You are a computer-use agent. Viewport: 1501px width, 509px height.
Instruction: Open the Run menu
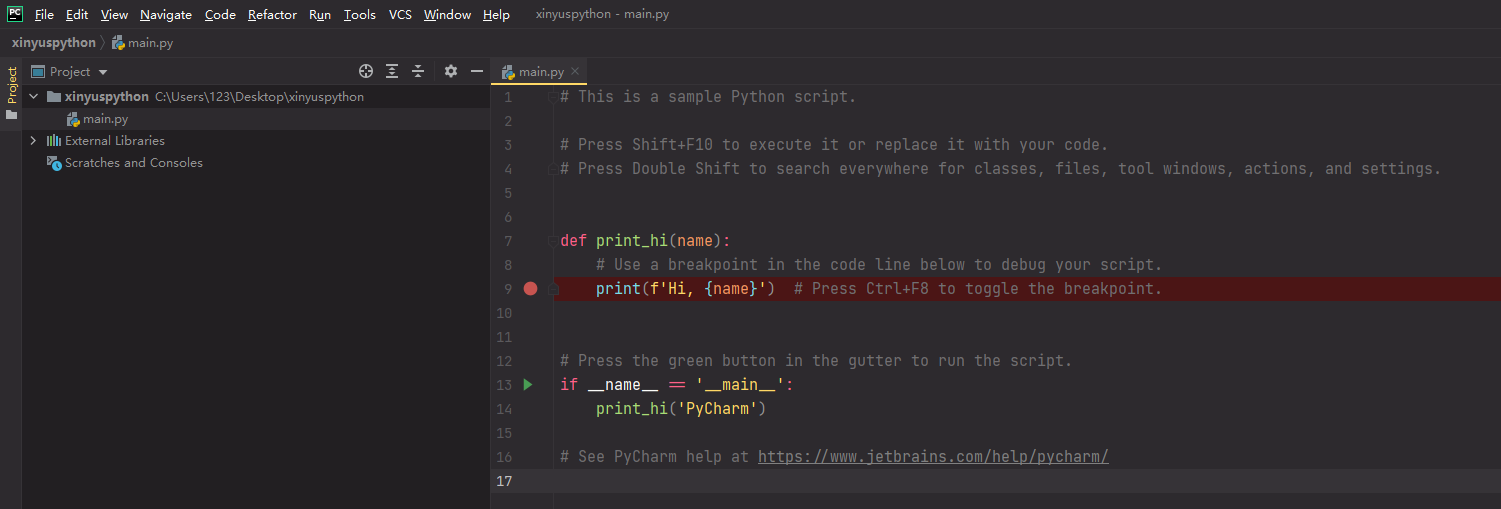click(320, 15)
